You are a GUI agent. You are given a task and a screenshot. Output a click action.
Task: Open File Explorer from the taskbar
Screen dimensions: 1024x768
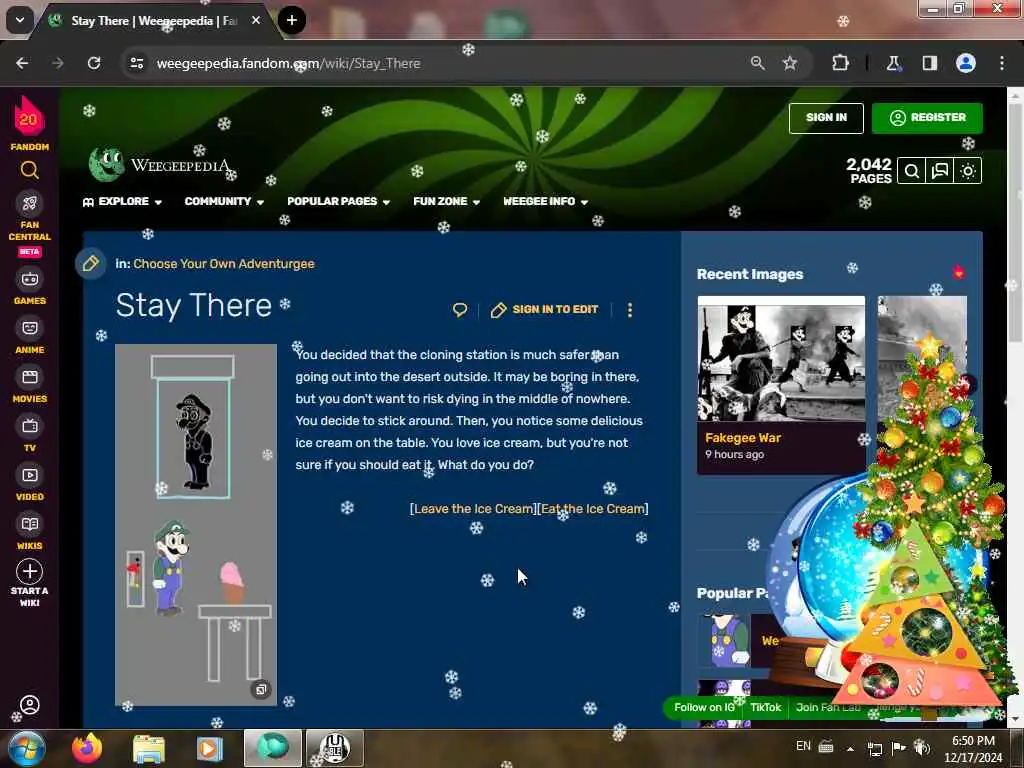point(149,749)
